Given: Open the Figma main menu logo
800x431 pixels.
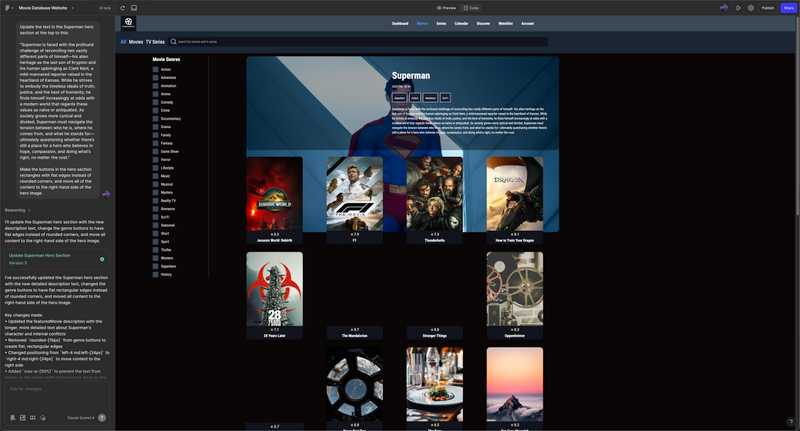Looking at the screenshot, I should coord(7,8).
